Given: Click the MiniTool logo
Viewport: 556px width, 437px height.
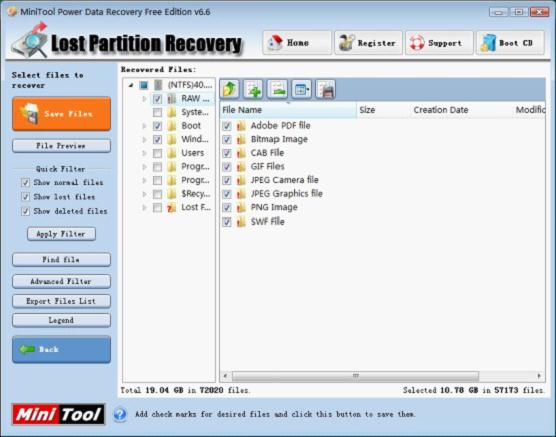Looking at the screenshot, I should tap(59, 414).
